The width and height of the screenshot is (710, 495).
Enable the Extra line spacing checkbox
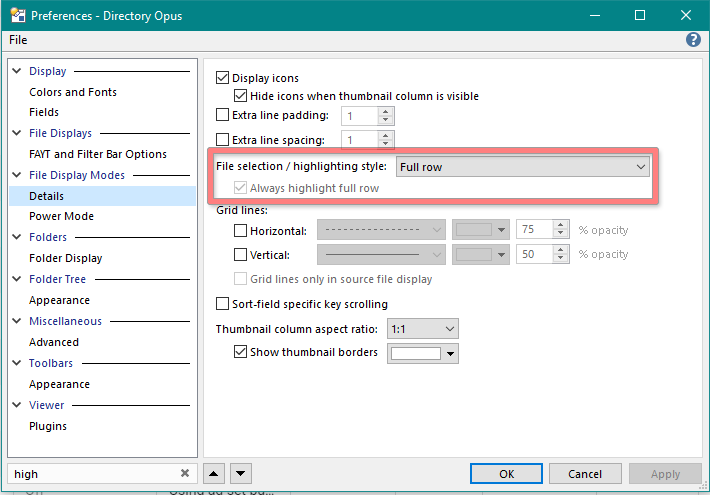coord(223,140)
